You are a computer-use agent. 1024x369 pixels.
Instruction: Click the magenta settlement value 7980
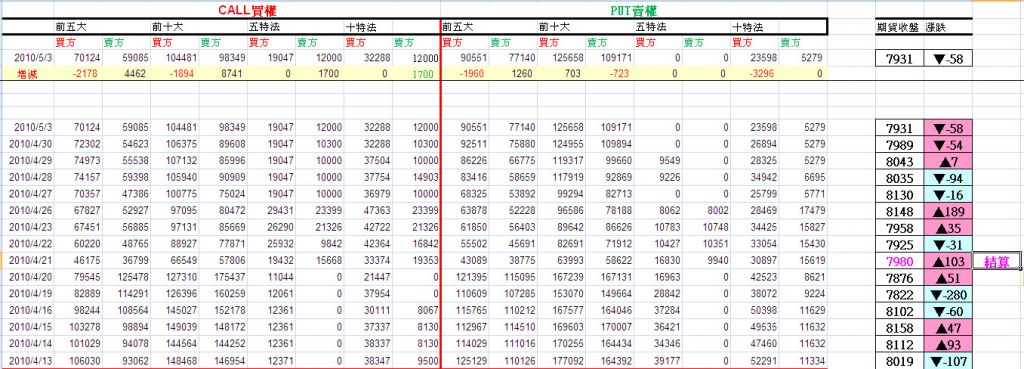click(900, 262)
